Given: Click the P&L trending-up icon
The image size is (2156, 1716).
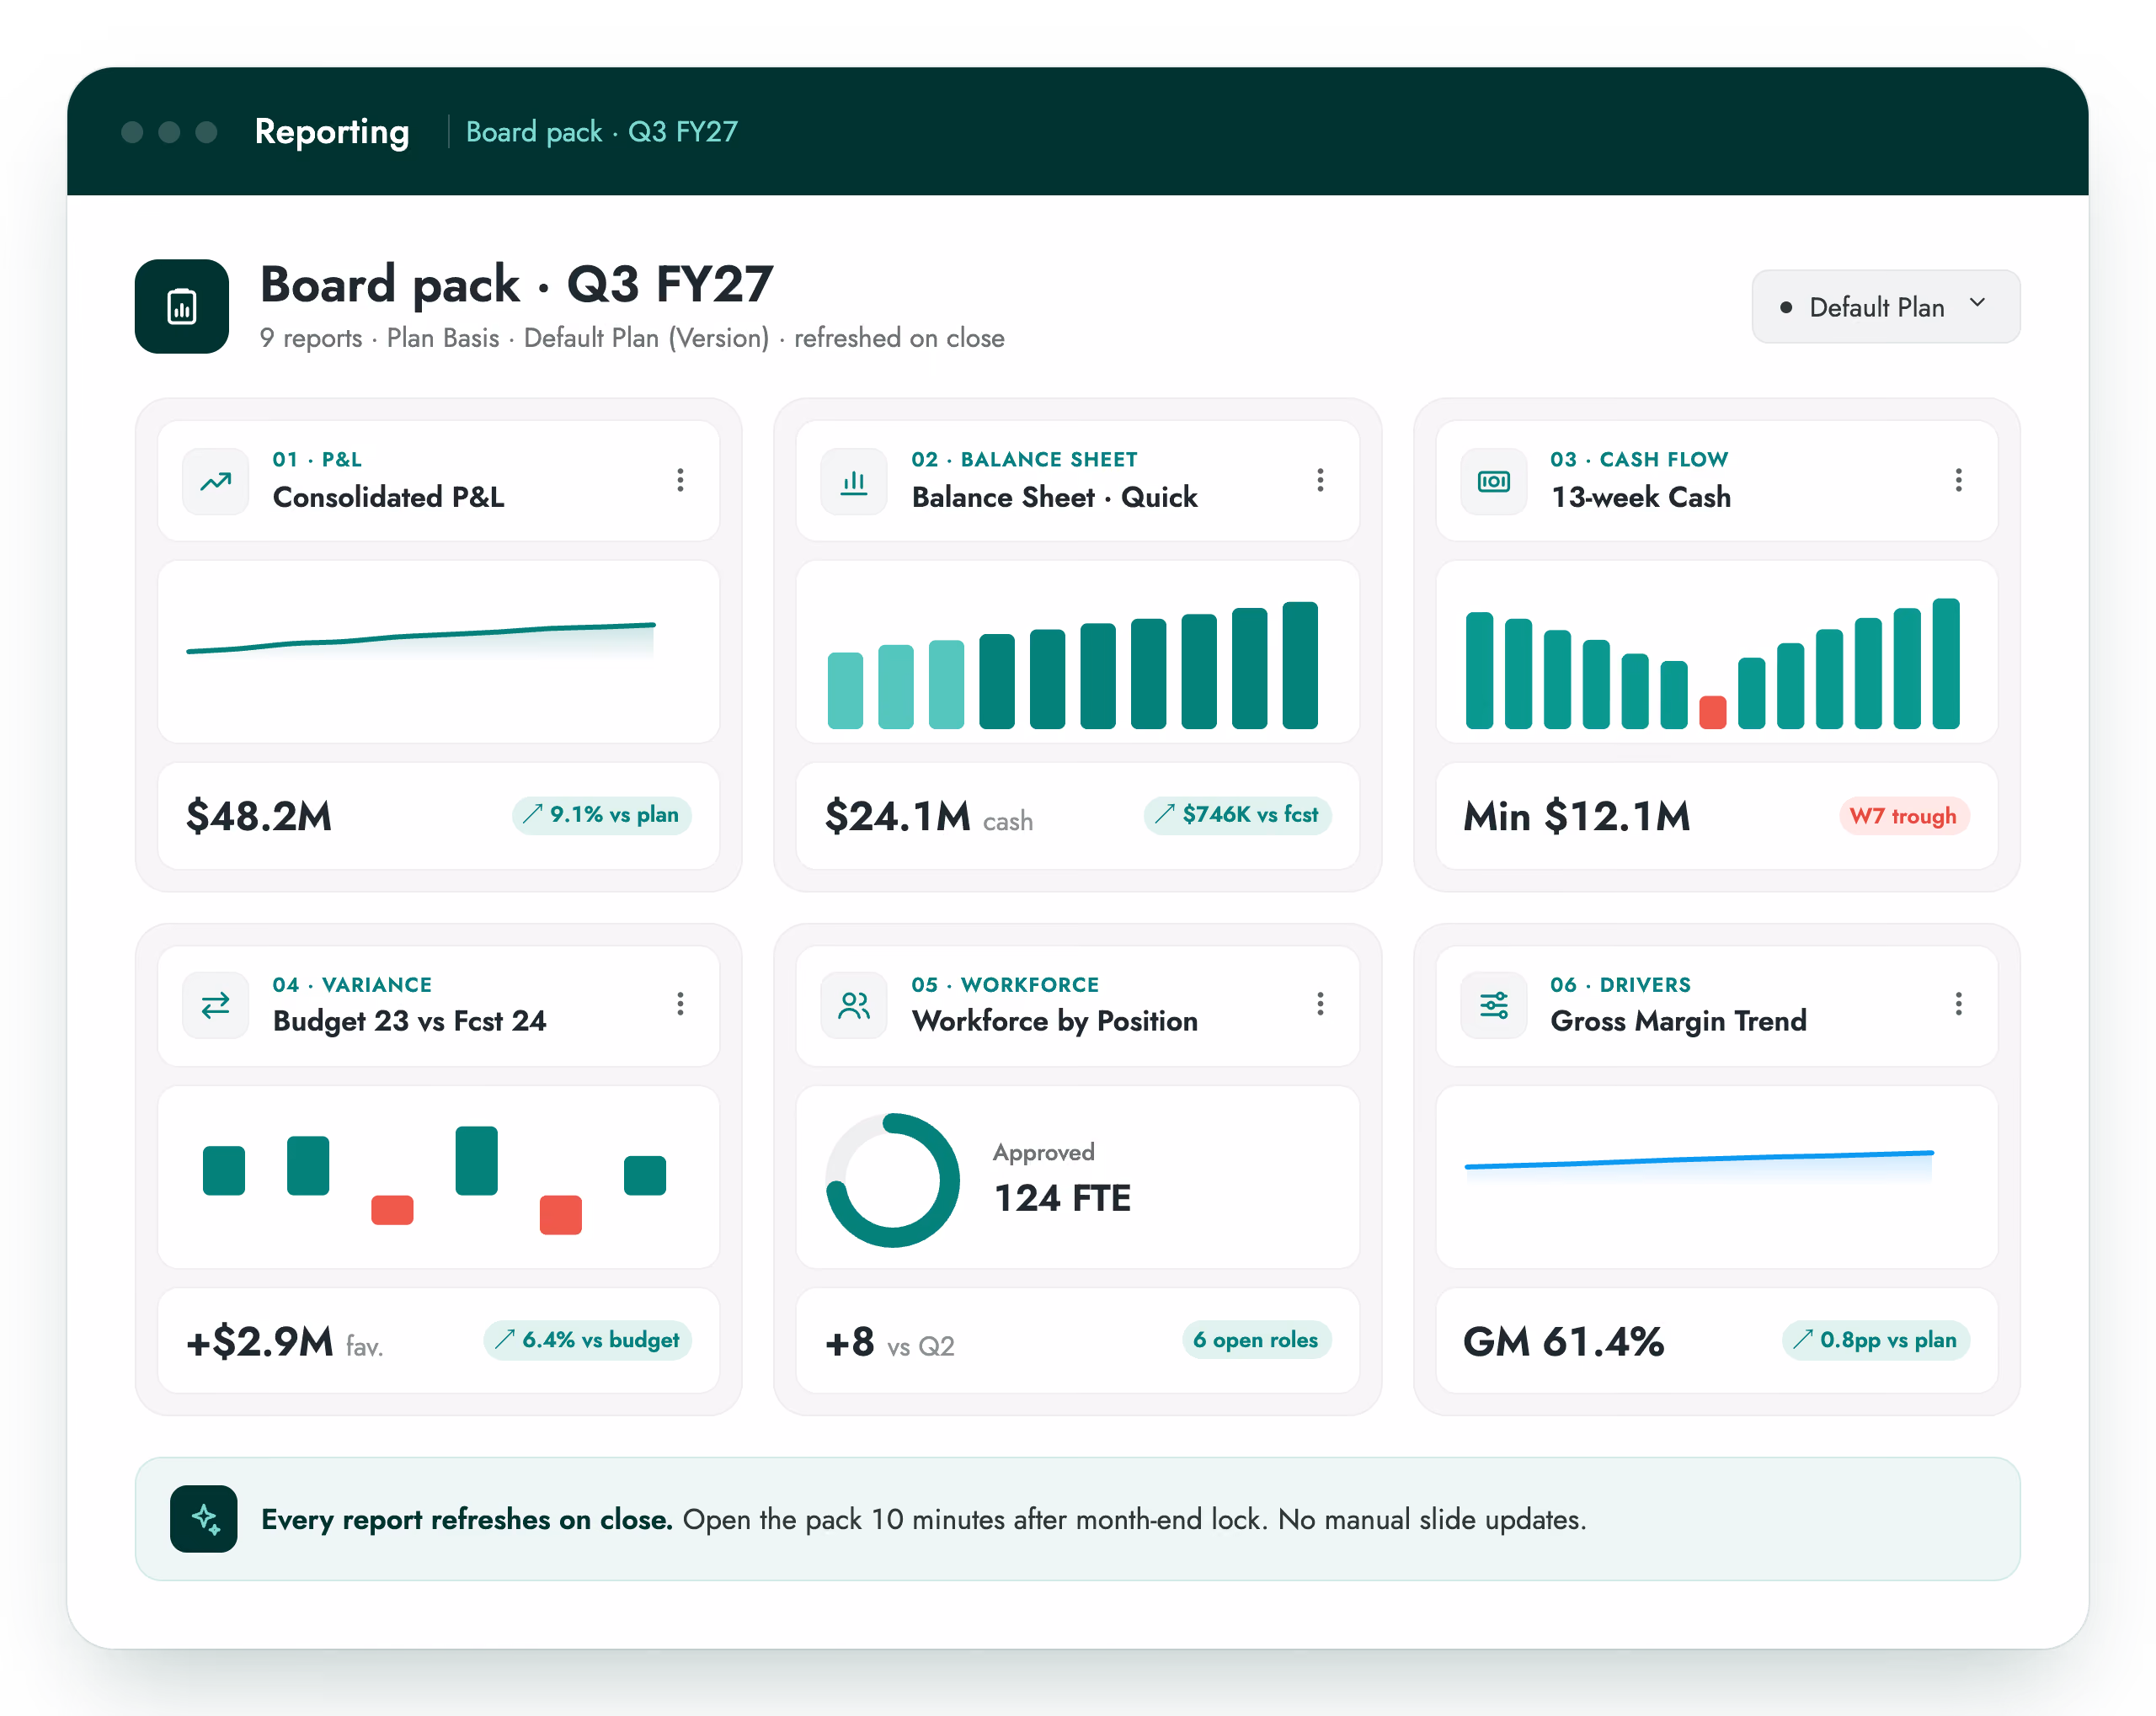Looking at the screenshot, I should point(216,482).
